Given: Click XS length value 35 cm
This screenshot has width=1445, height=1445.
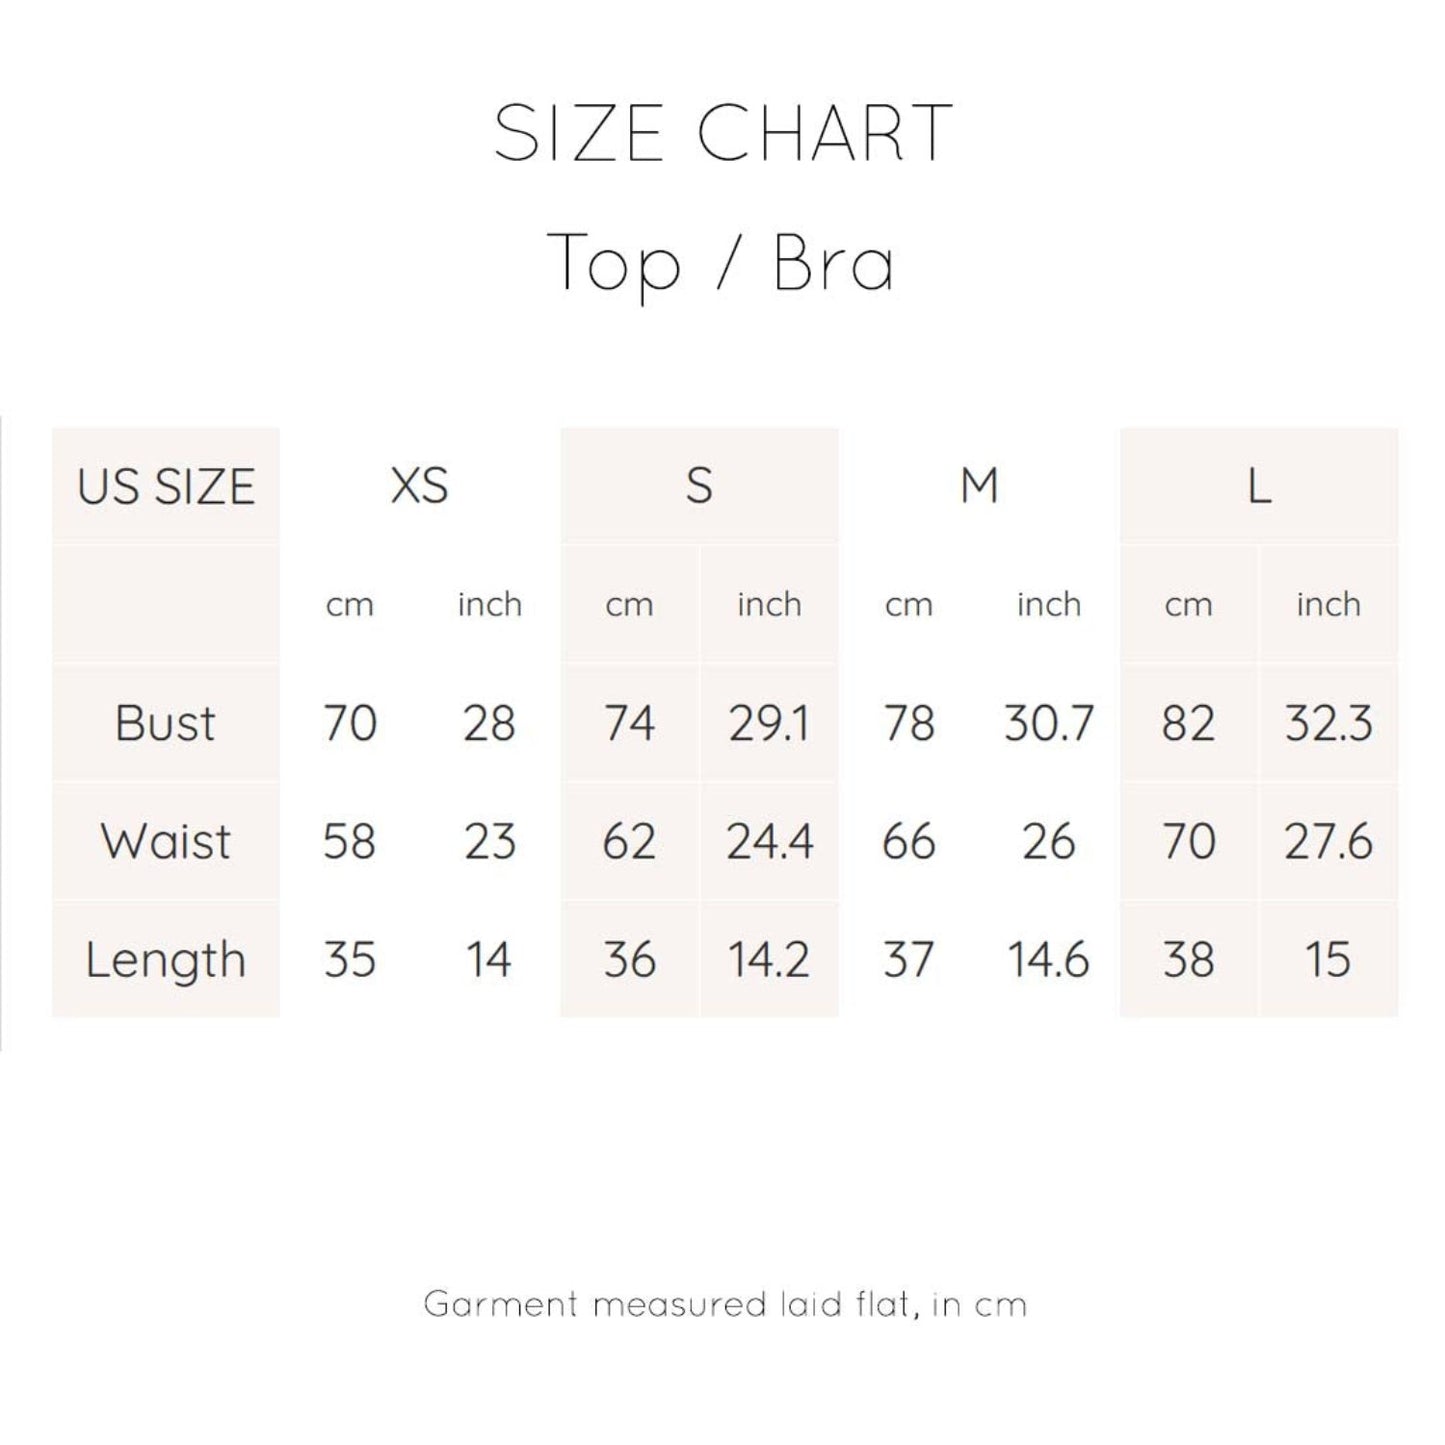Looking at the screenshot, I should tap(350, 959).
